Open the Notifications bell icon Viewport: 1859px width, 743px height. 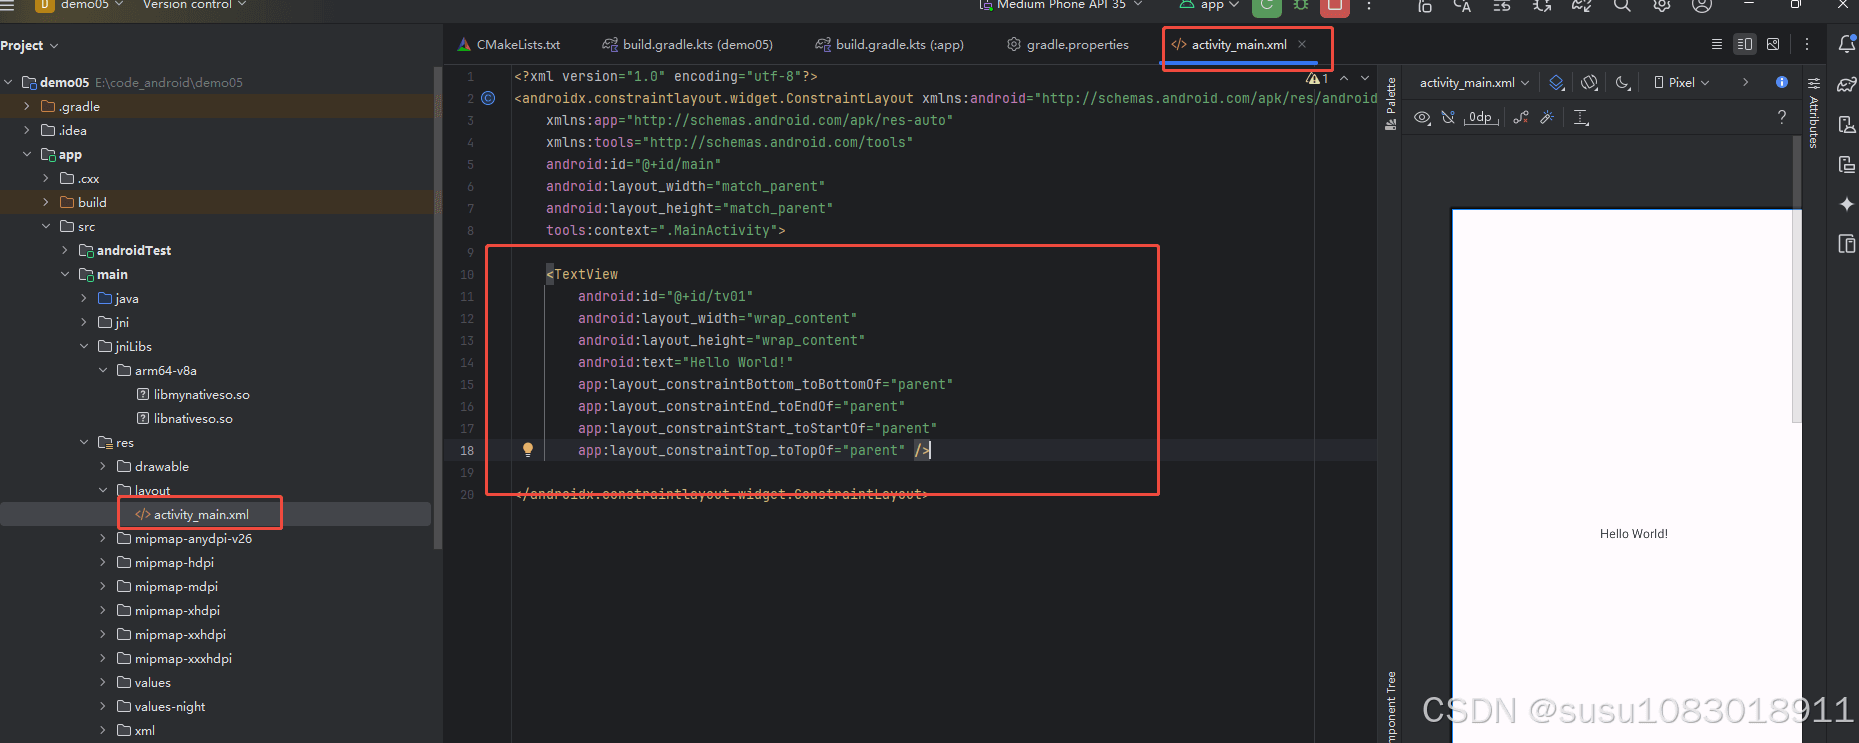(1846, 44)
